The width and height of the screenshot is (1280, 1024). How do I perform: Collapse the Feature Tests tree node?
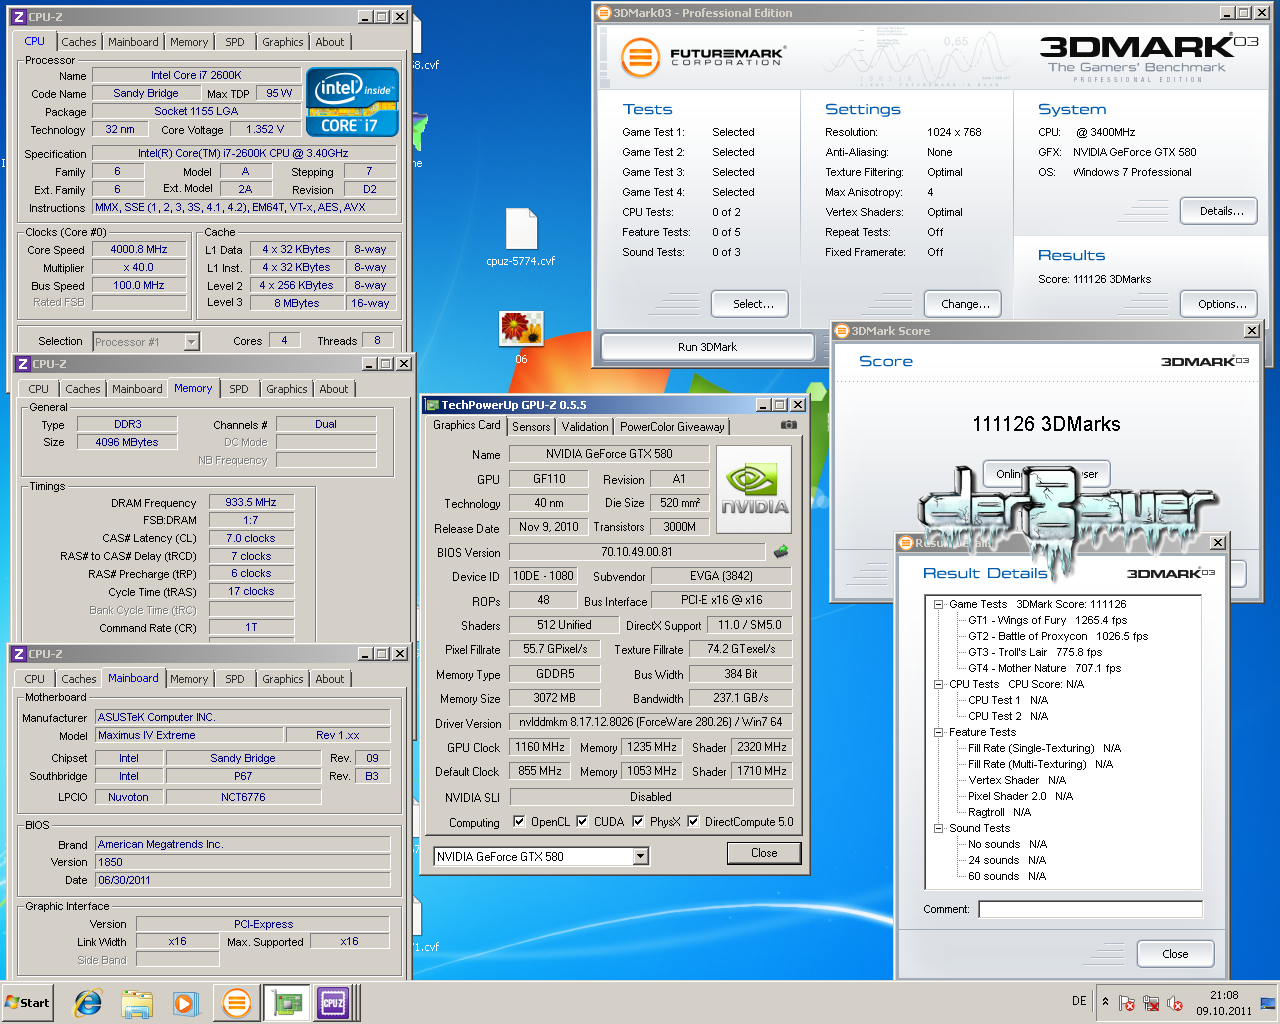pyautogui.click(x=939, y=732)
